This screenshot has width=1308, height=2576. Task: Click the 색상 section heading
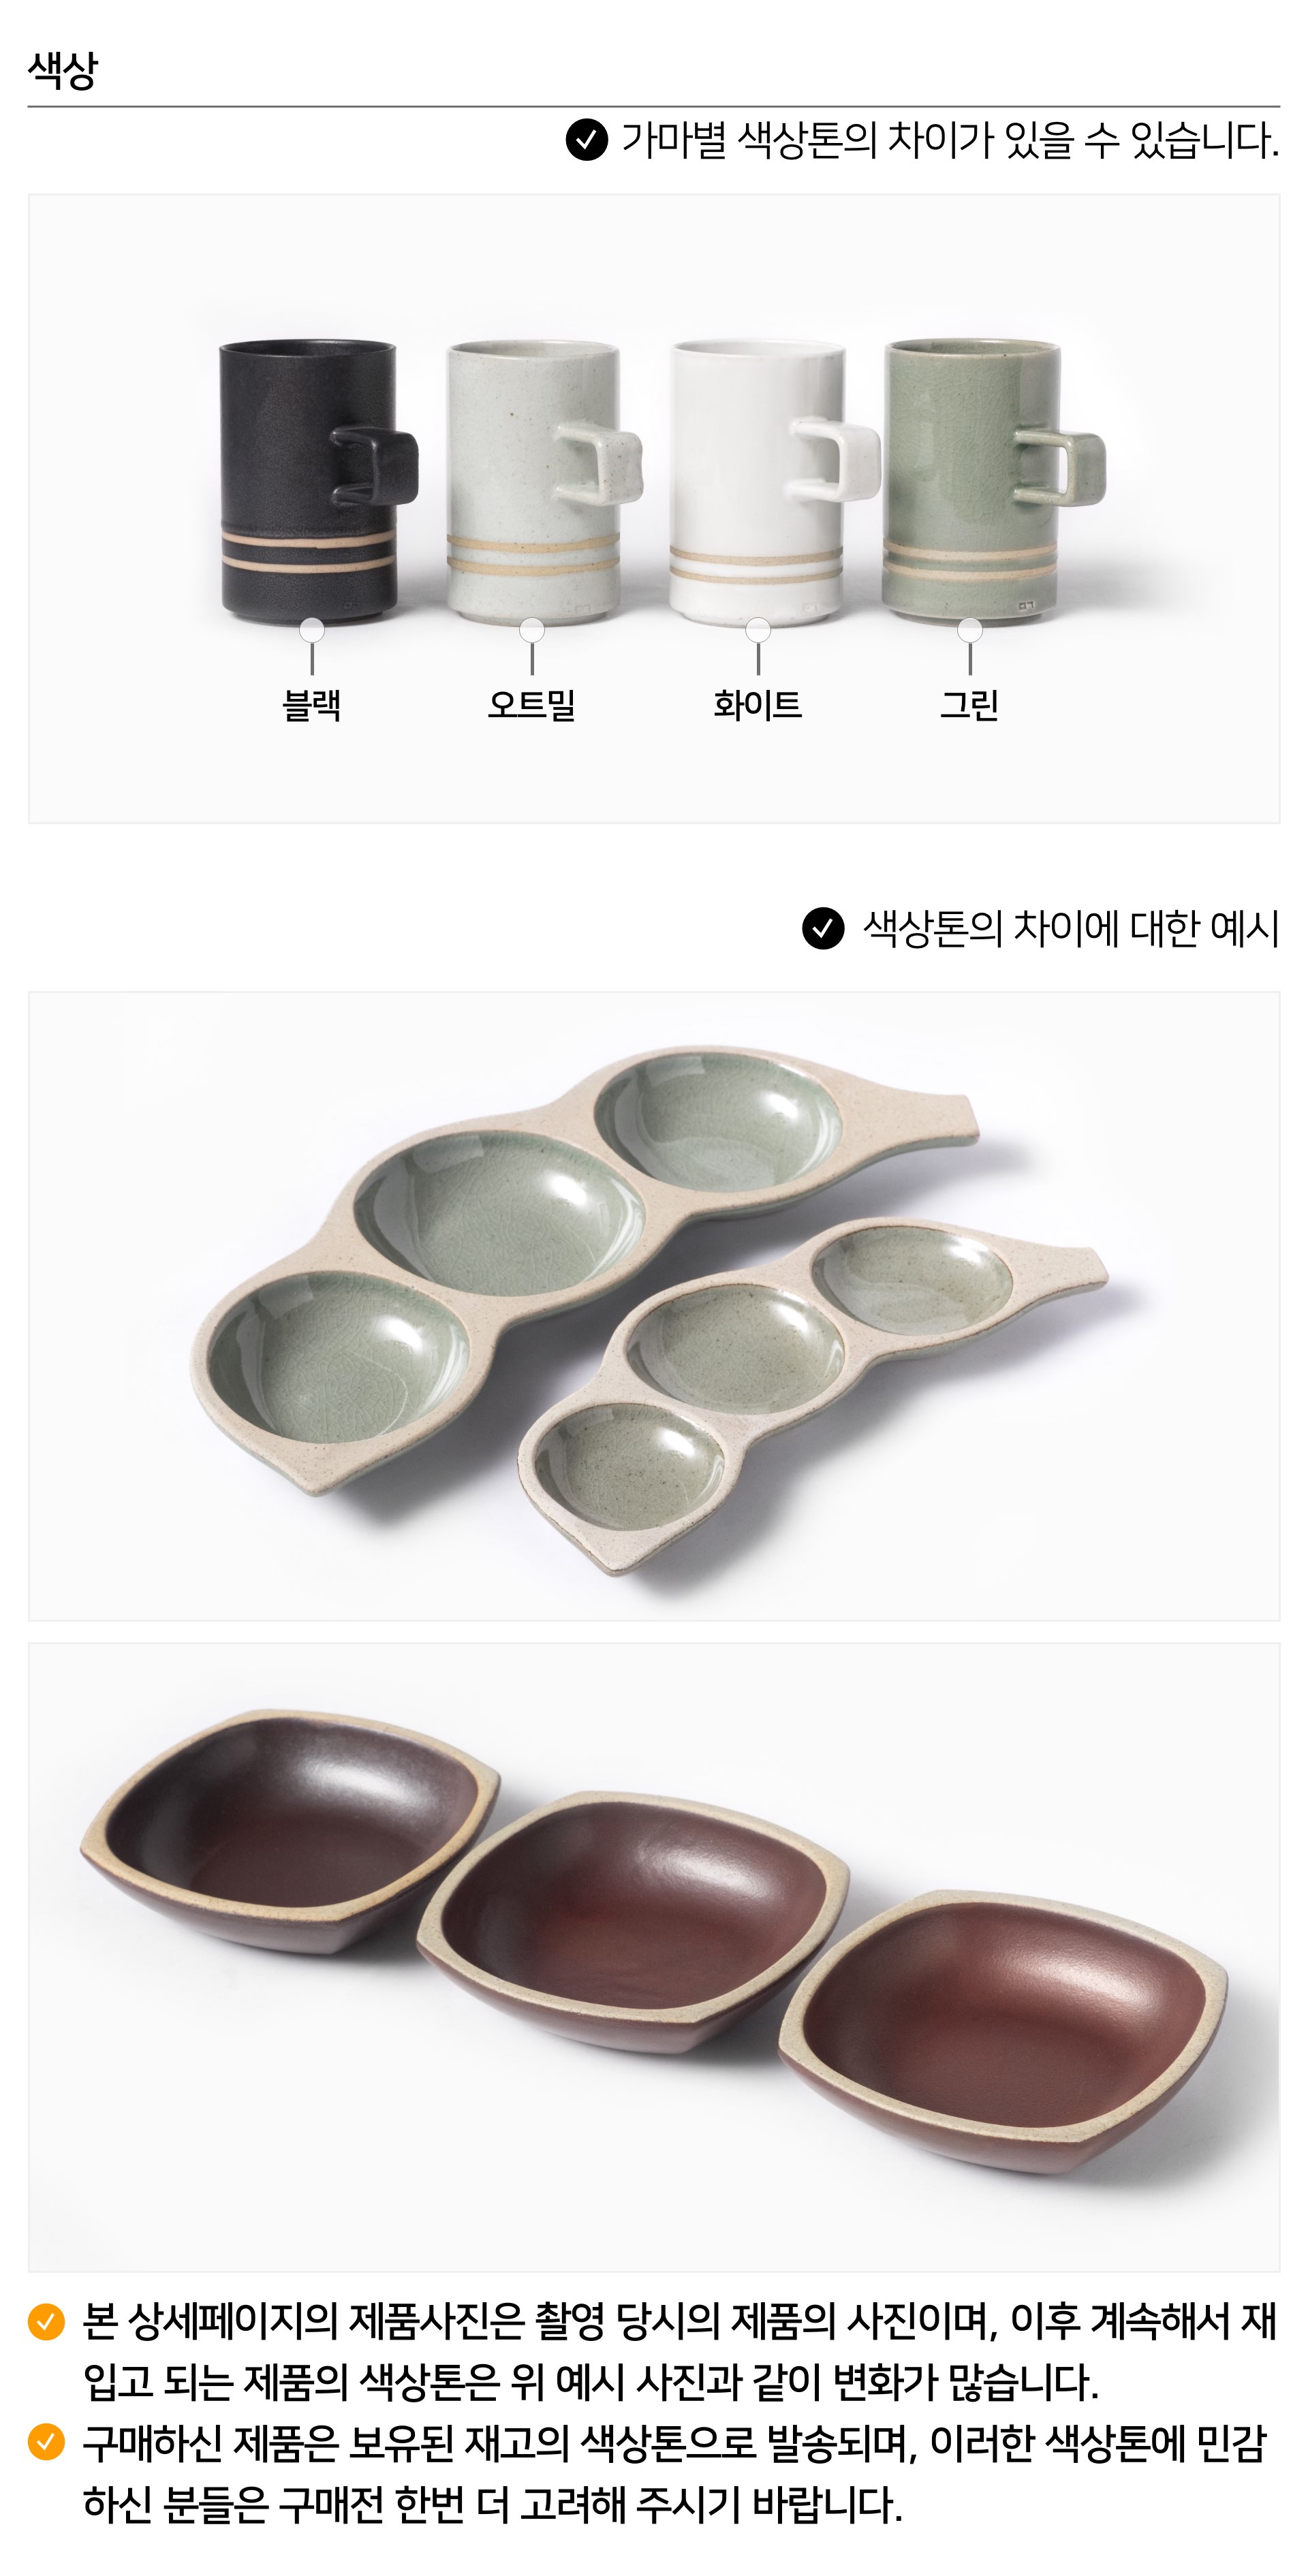point(62,70)
